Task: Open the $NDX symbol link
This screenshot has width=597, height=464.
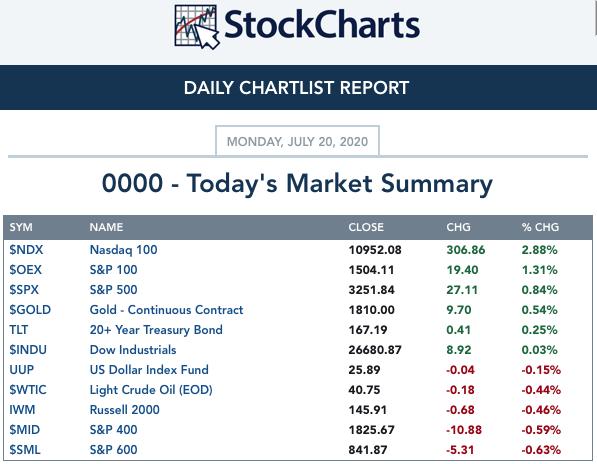Action: [x=26, y=250]
